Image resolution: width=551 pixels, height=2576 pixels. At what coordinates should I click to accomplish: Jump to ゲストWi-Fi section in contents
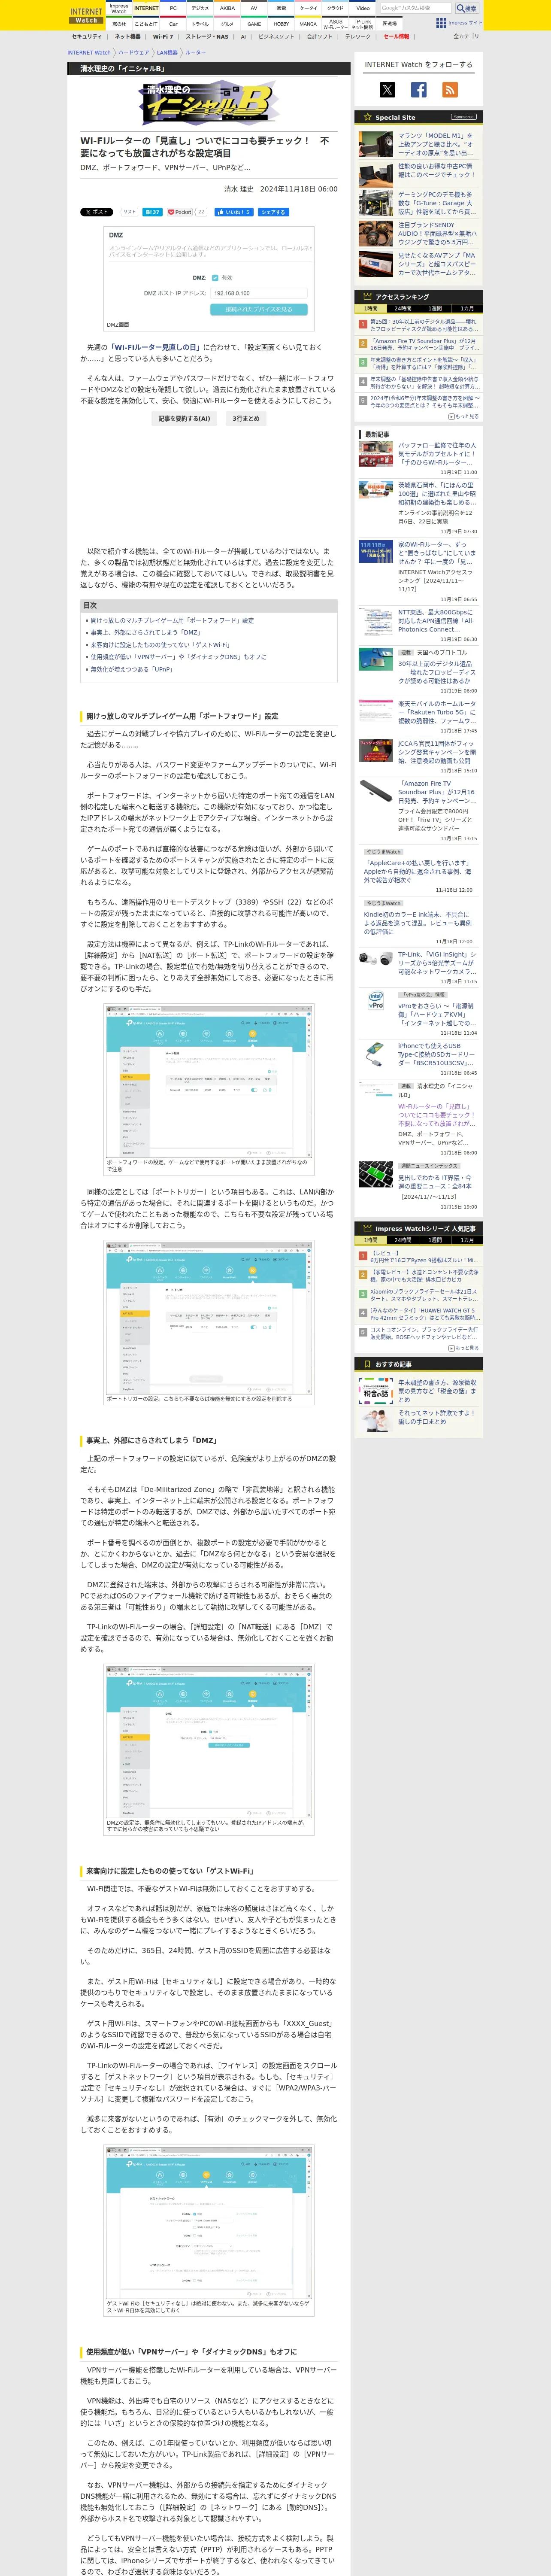(x=160, y=645)
